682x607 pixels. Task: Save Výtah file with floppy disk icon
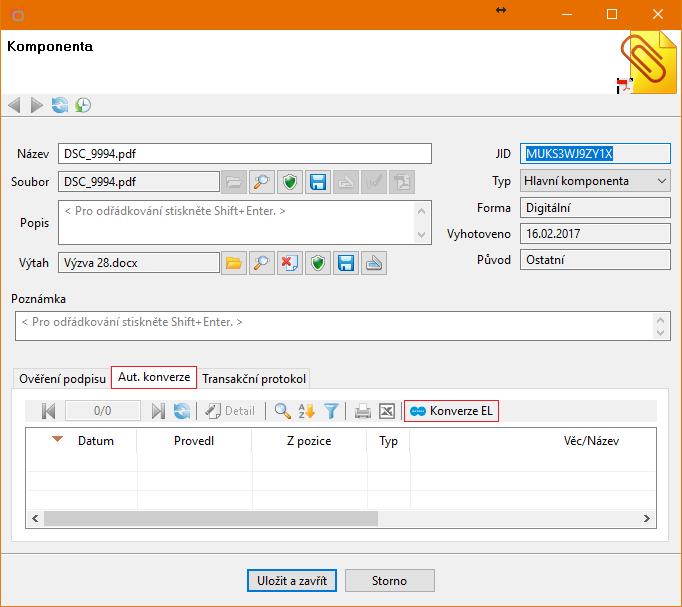pos(346,263)
